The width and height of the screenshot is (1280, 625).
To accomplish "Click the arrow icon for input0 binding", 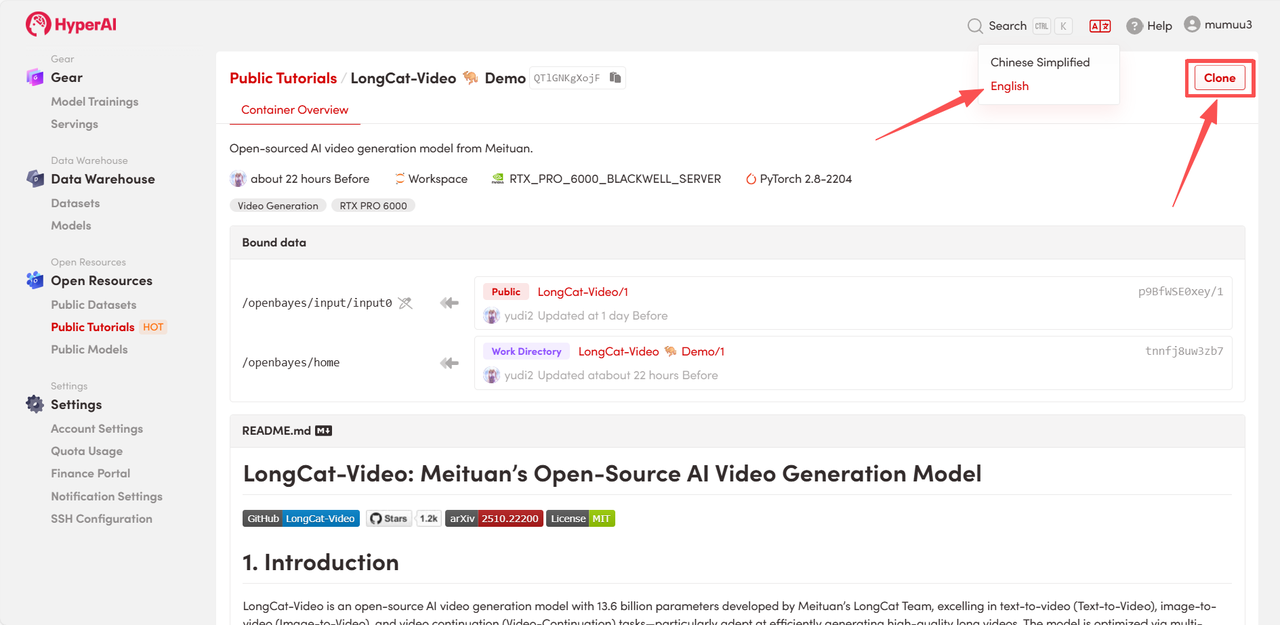I will [449, 303].
